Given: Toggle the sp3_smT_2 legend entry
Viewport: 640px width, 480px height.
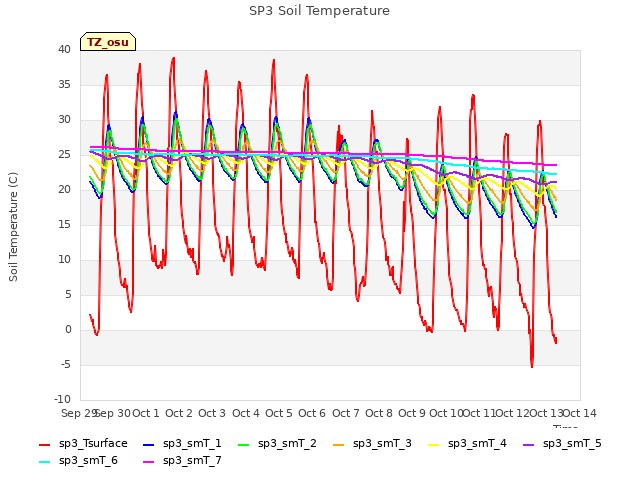Looking at the screenshot, I should 277,444.
